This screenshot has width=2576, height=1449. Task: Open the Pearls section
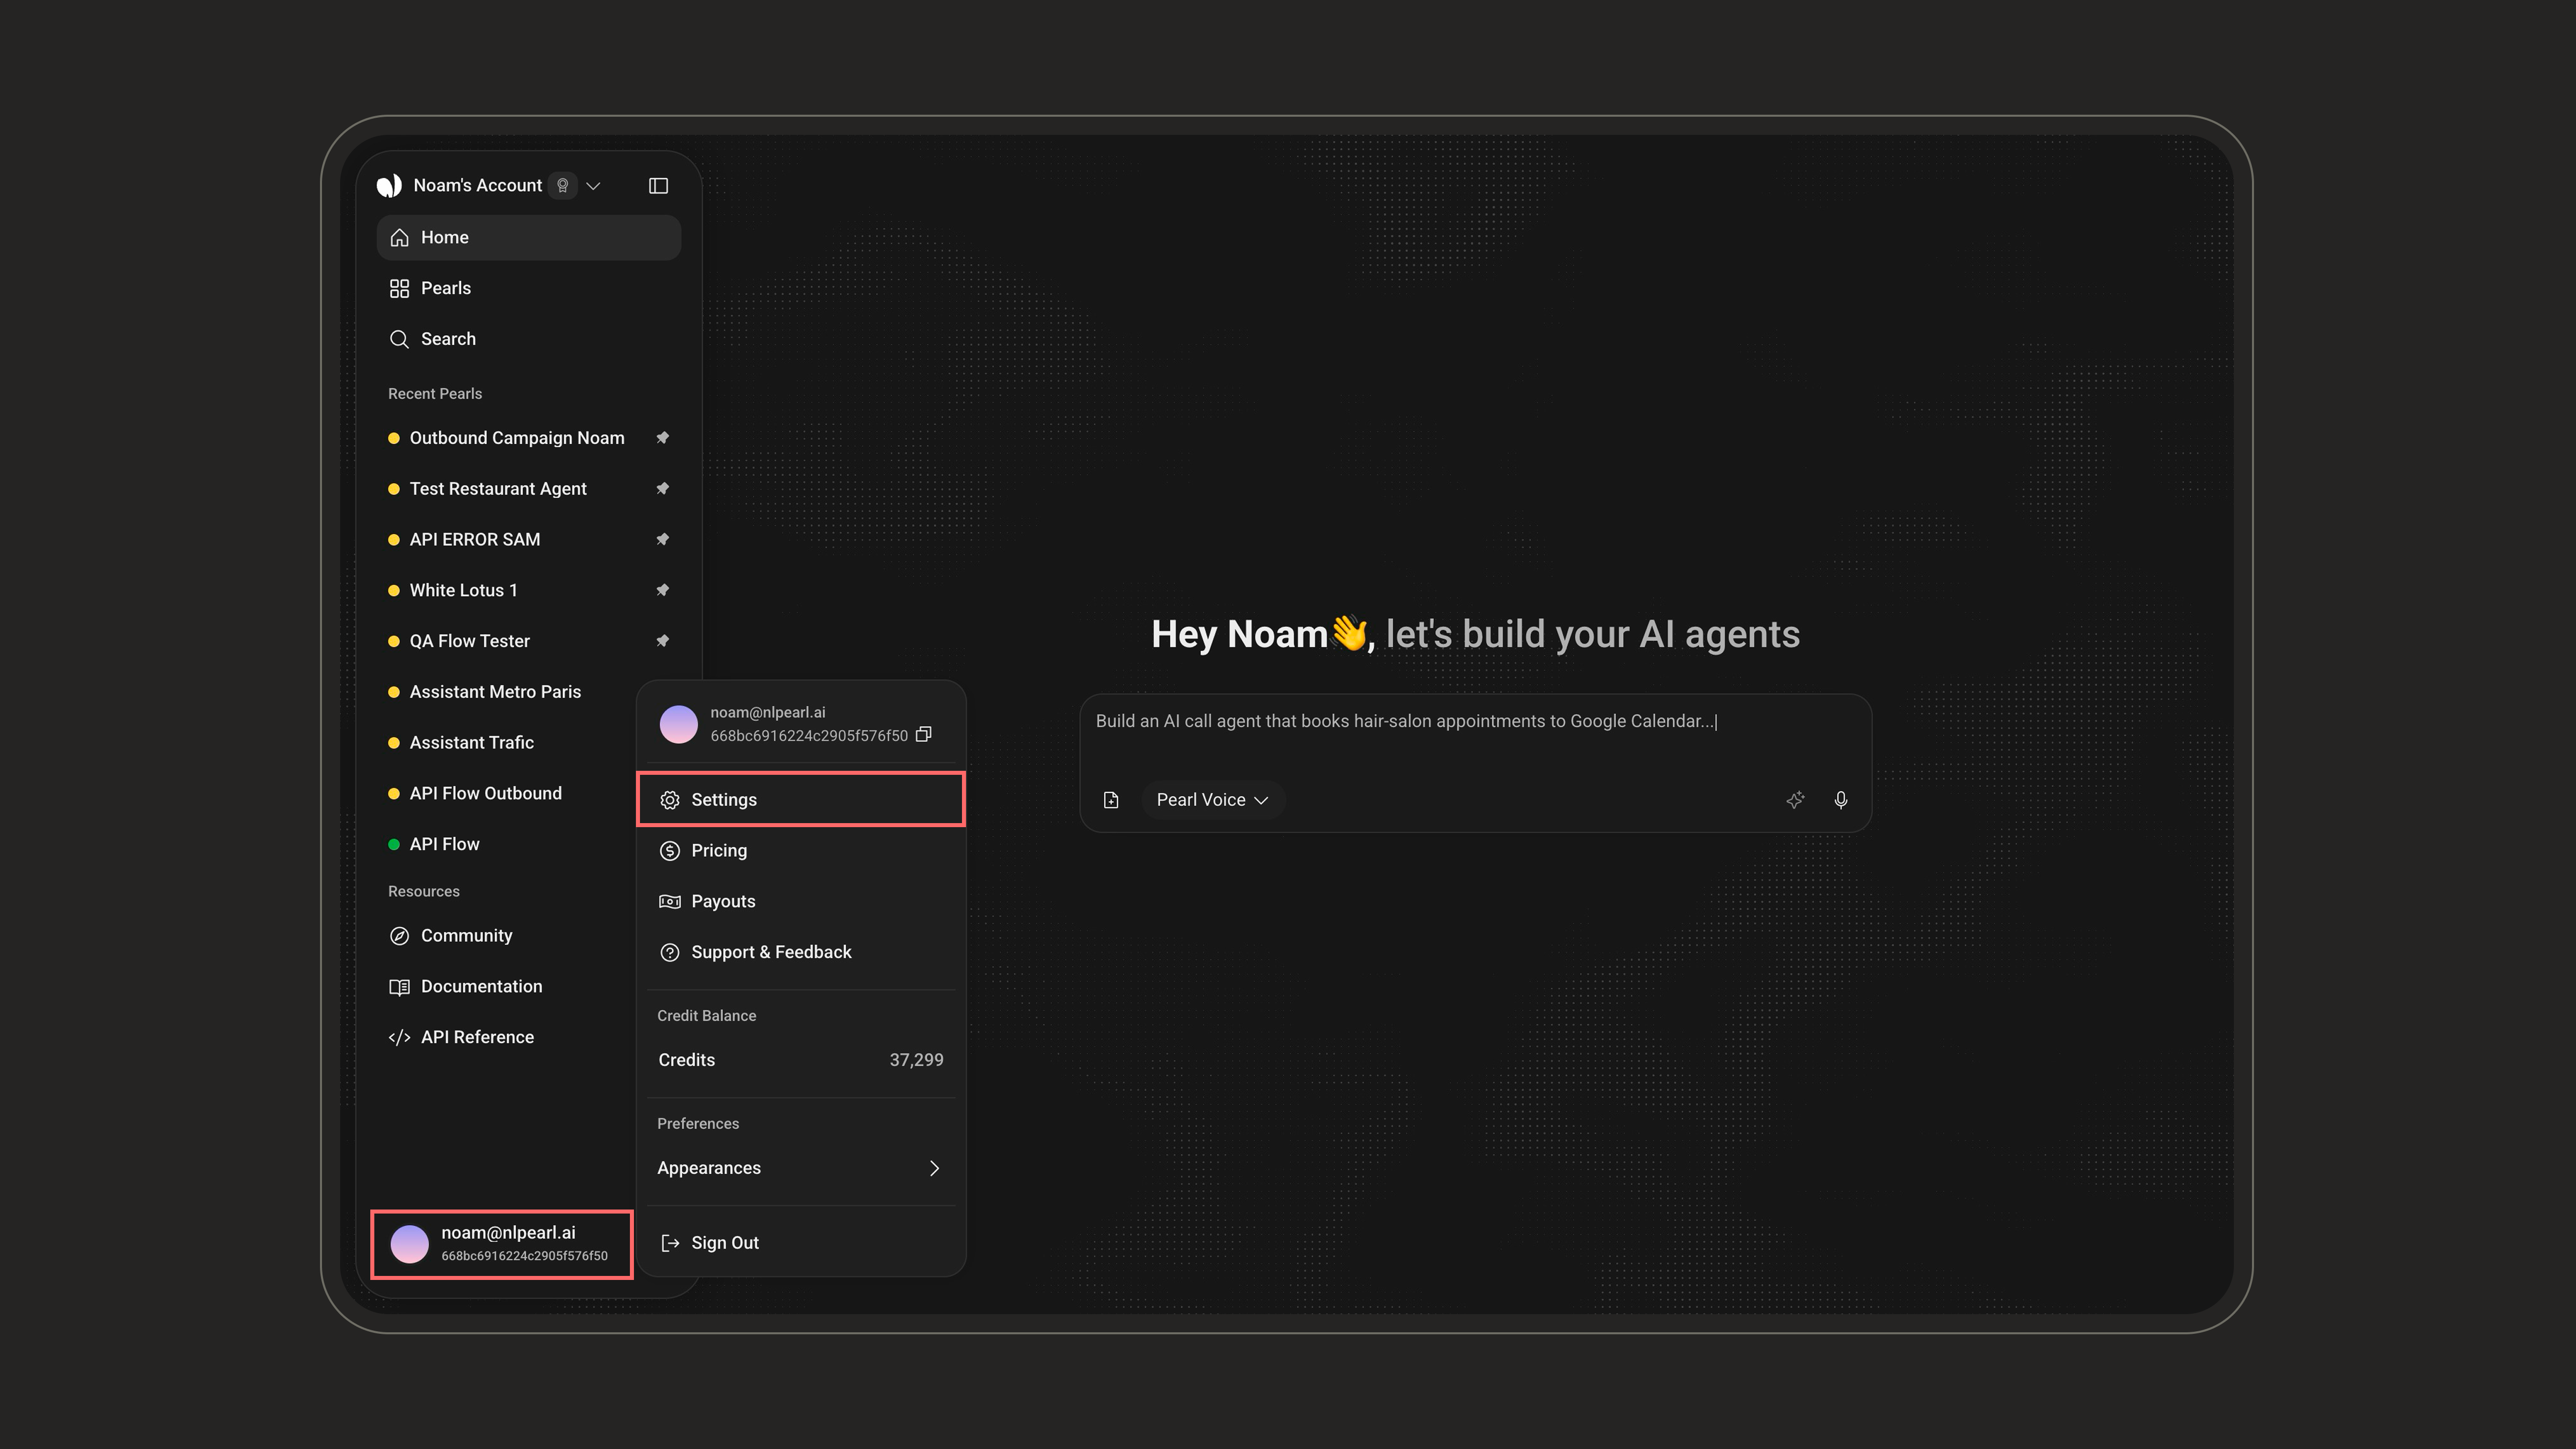[x=528, y=288]
